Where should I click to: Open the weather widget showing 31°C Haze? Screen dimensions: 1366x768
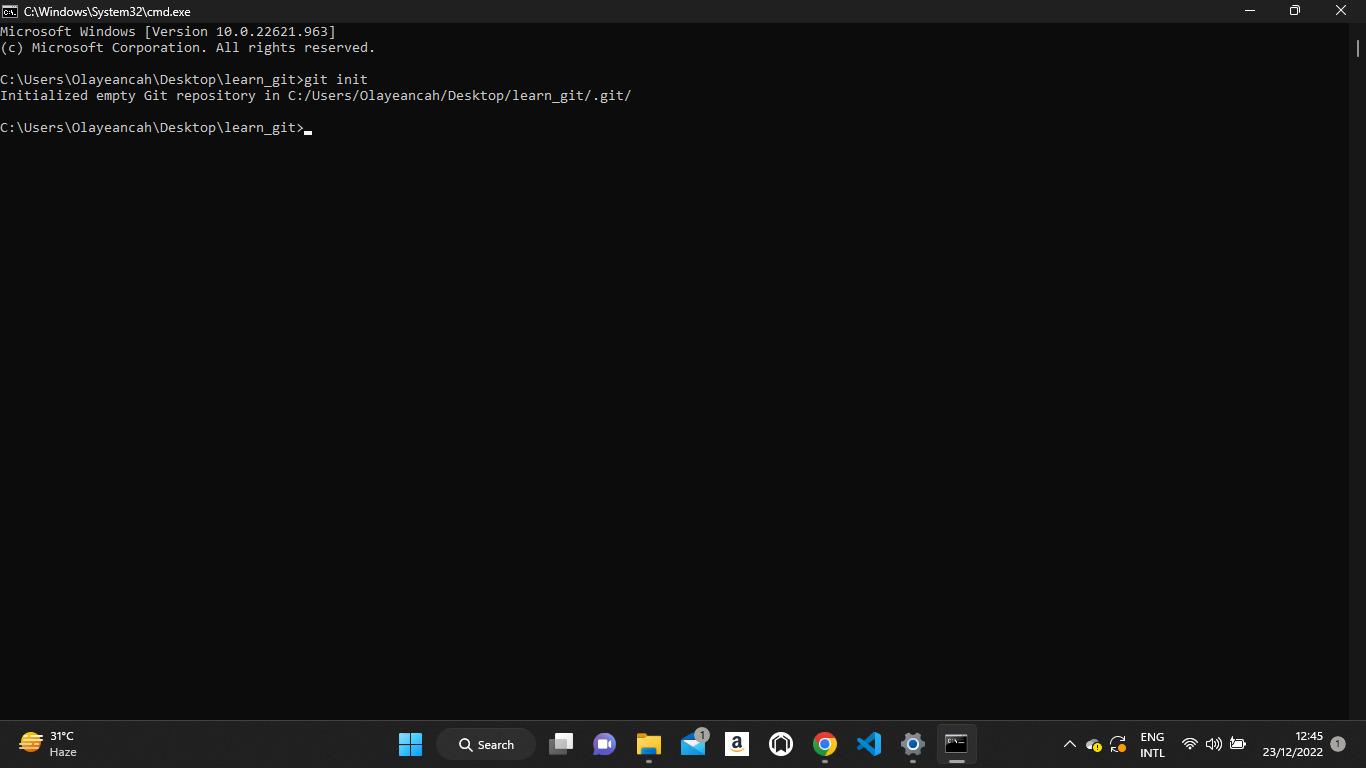coord(48,744)
